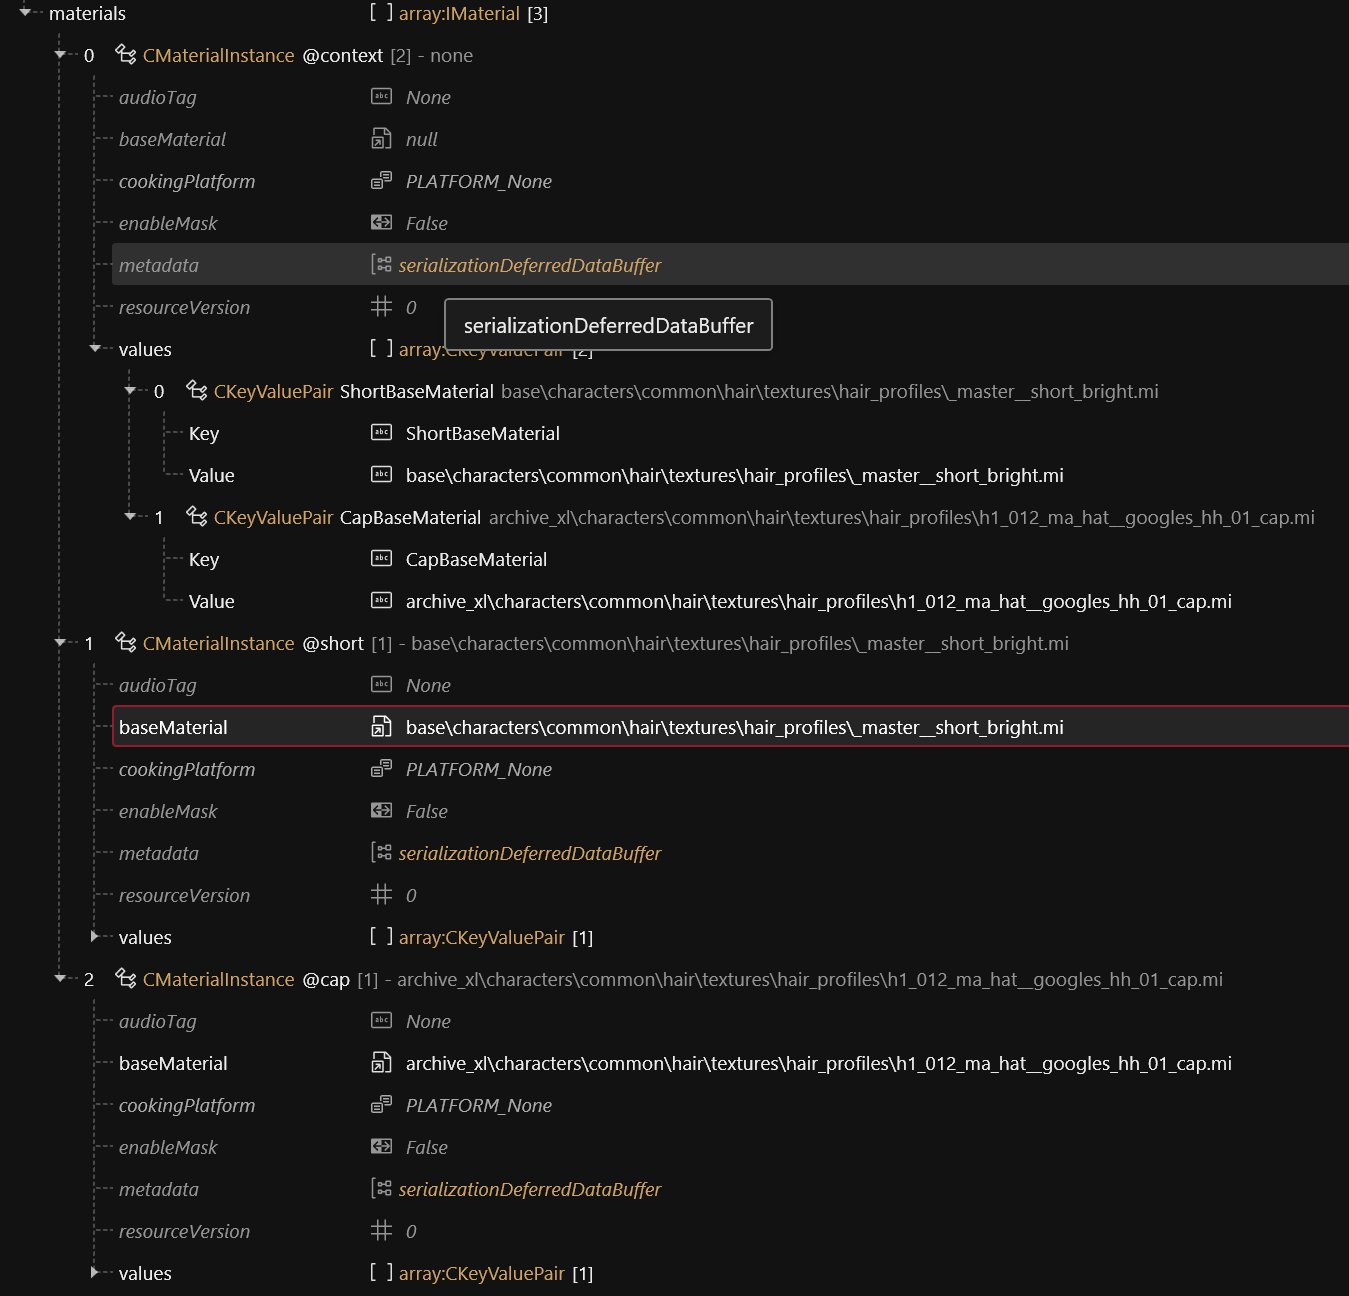Screen dimensions: 1349x1296
Task: Click the serializationDeferredDataBuffer link under @cap
Action: click(529, 1189)
